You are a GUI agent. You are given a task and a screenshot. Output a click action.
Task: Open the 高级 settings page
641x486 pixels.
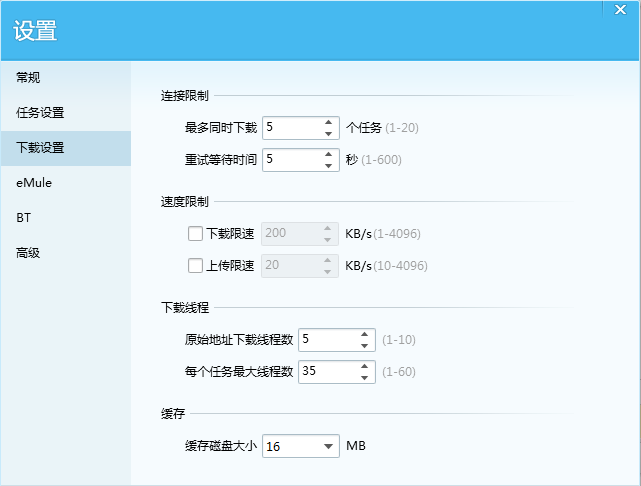[x=66, y=253]
